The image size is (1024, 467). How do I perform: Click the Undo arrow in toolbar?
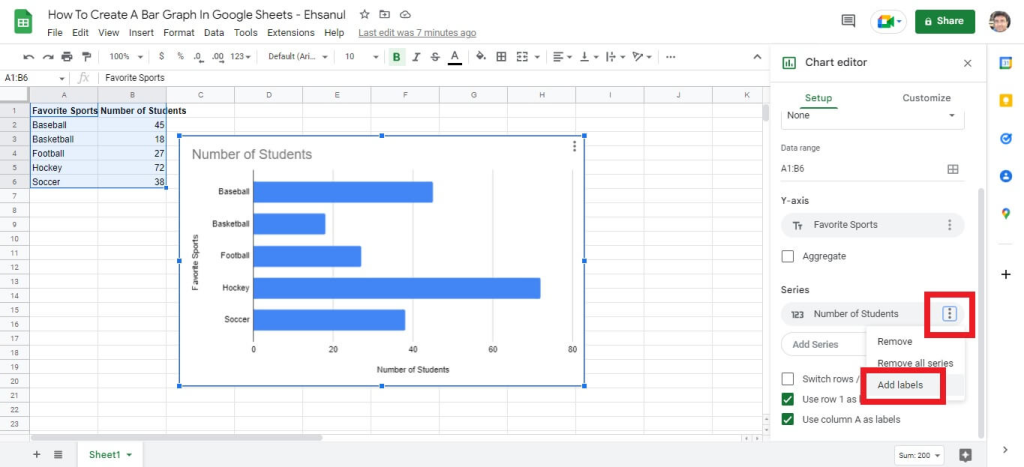coord(29,57)
